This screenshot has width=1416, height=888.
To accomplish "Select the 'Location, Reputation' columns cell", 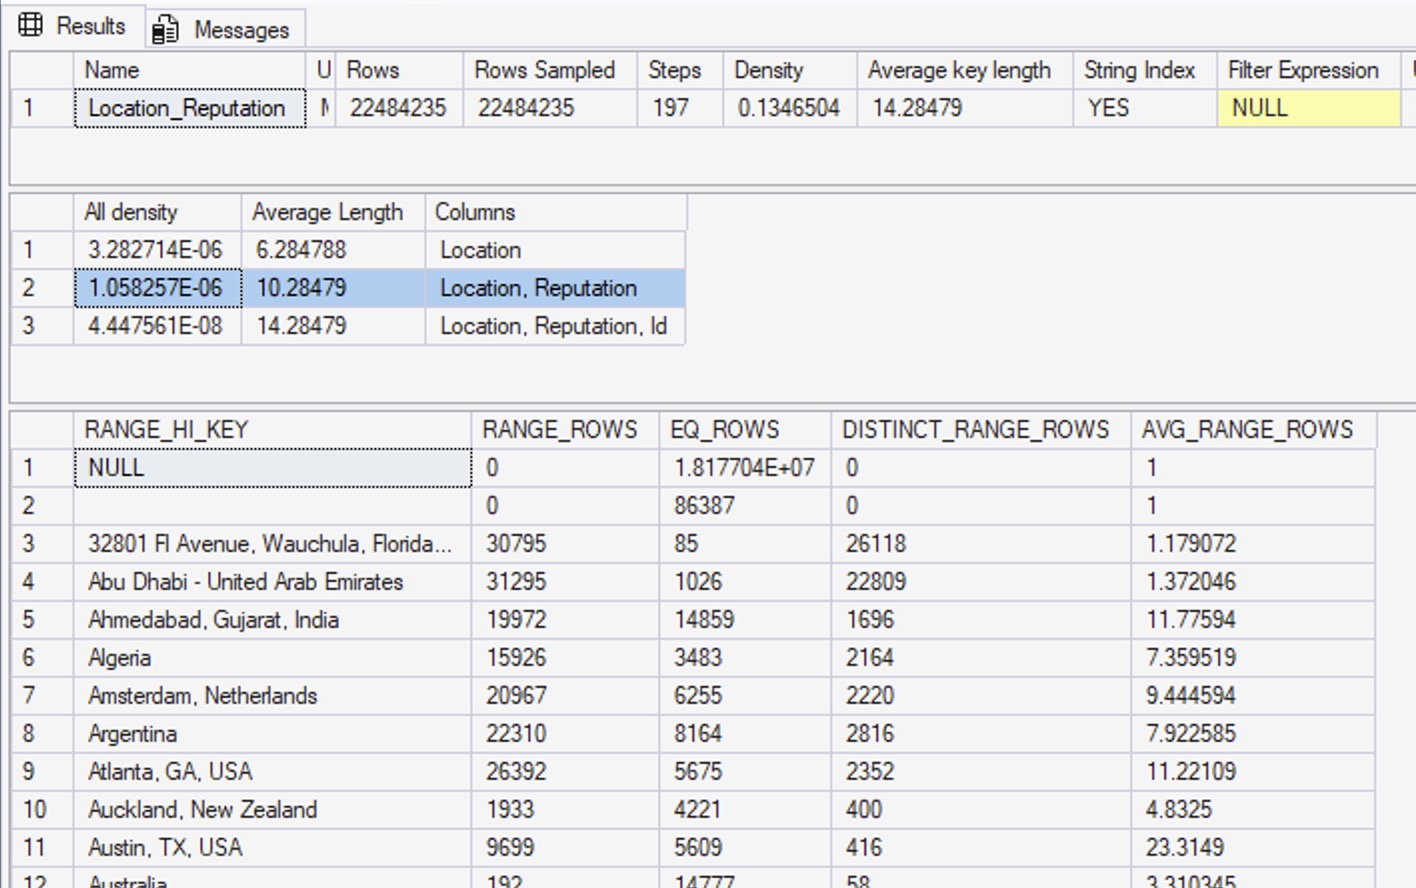I will (x=539, y=288).
